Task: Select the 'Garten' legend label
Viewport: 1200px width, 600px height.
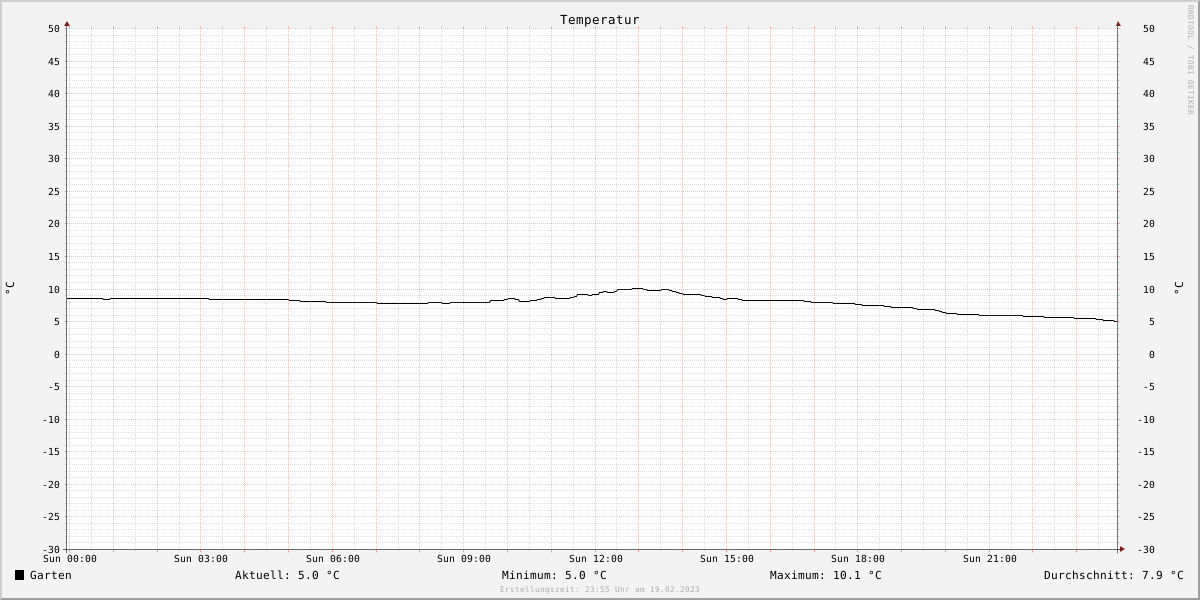Action: point(50,575)
